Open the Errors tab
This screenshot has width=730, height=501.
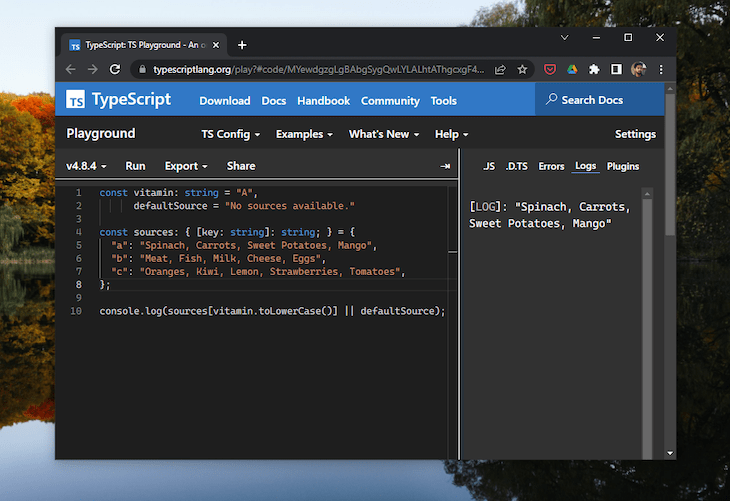(x=551, y=166)
